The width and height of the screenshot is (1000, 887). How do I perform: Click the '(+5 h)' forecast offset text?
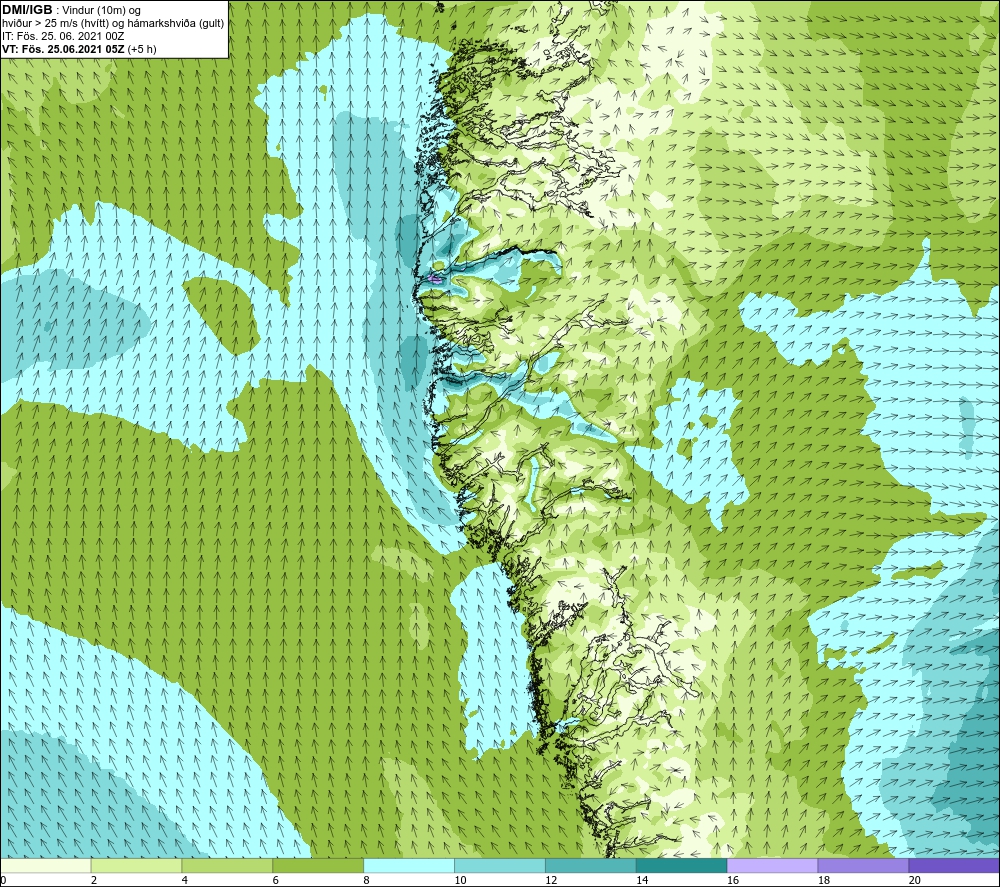point(142,49)
